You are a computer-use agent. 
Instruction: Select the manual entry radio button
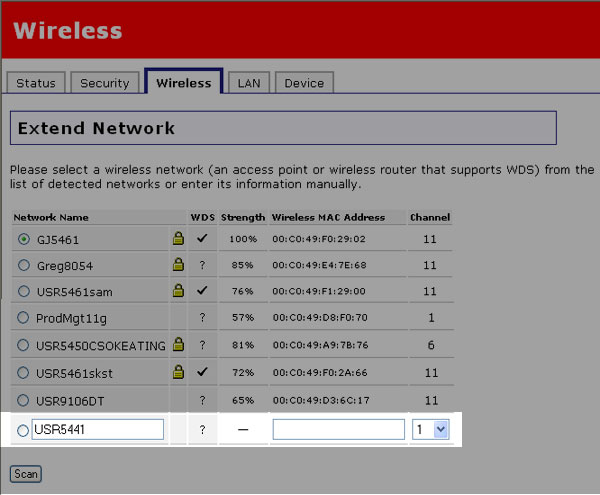coord(23,430)
